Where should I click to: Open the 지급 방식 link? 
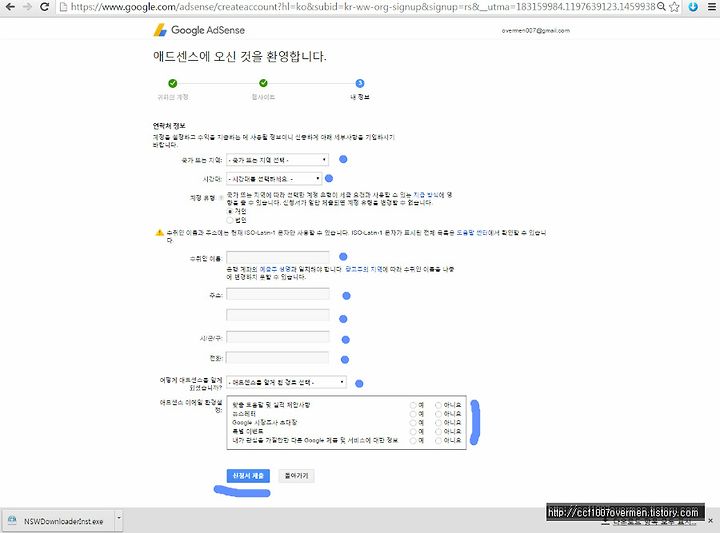tap(426, 195)
